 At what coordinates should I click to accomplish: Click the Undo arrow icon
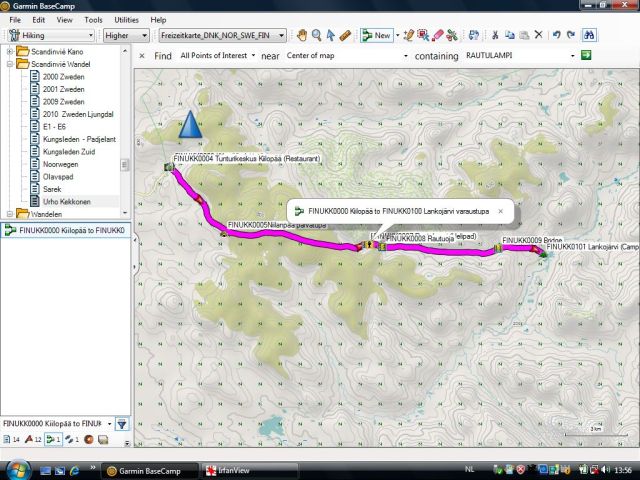tap(557, 35)
